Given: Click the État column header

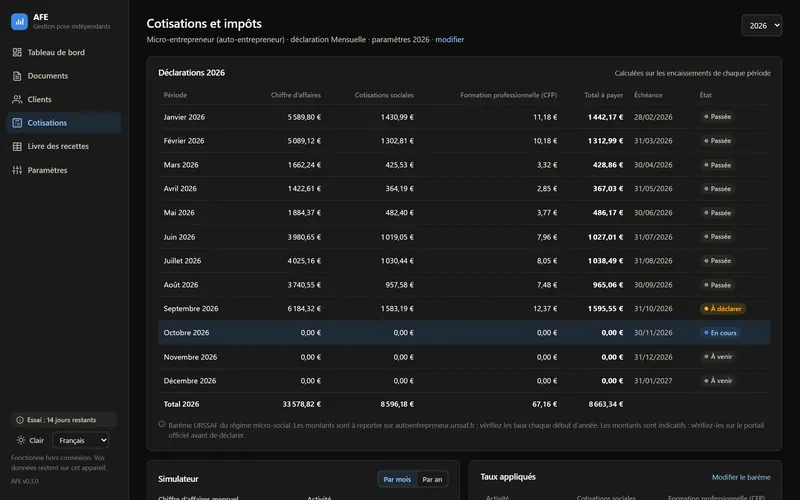Looking at the screenshot, I should click(706, 95).
